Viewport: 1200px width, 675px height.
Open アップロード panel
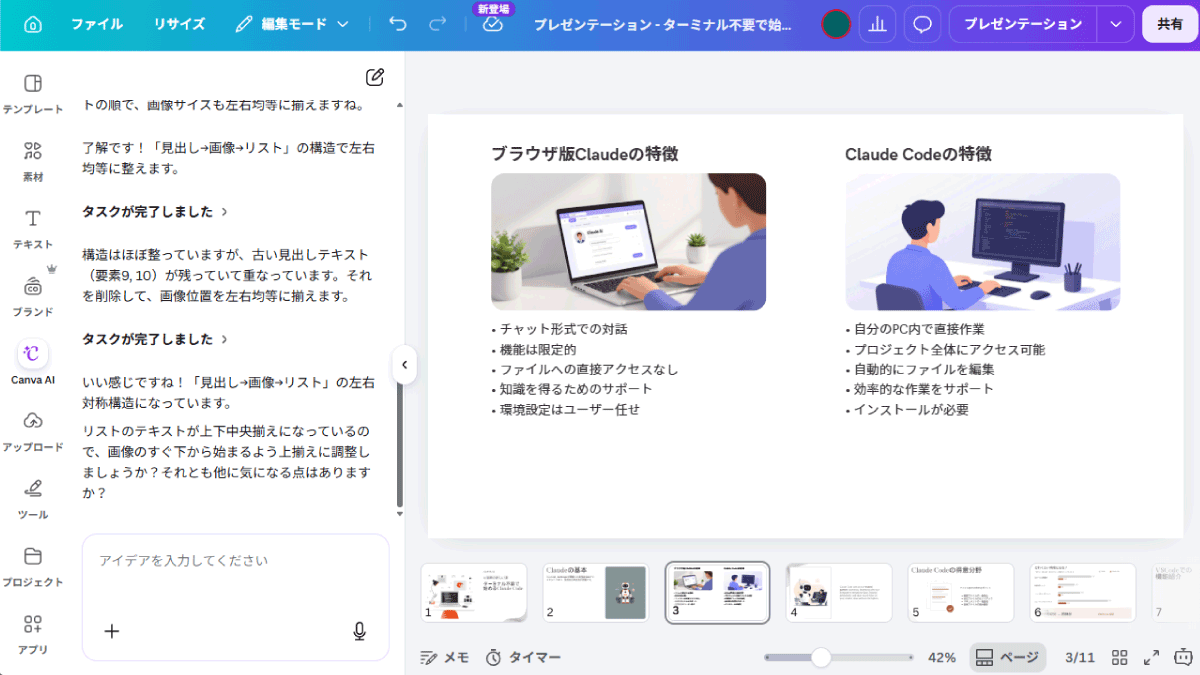(x=33, y=431)
